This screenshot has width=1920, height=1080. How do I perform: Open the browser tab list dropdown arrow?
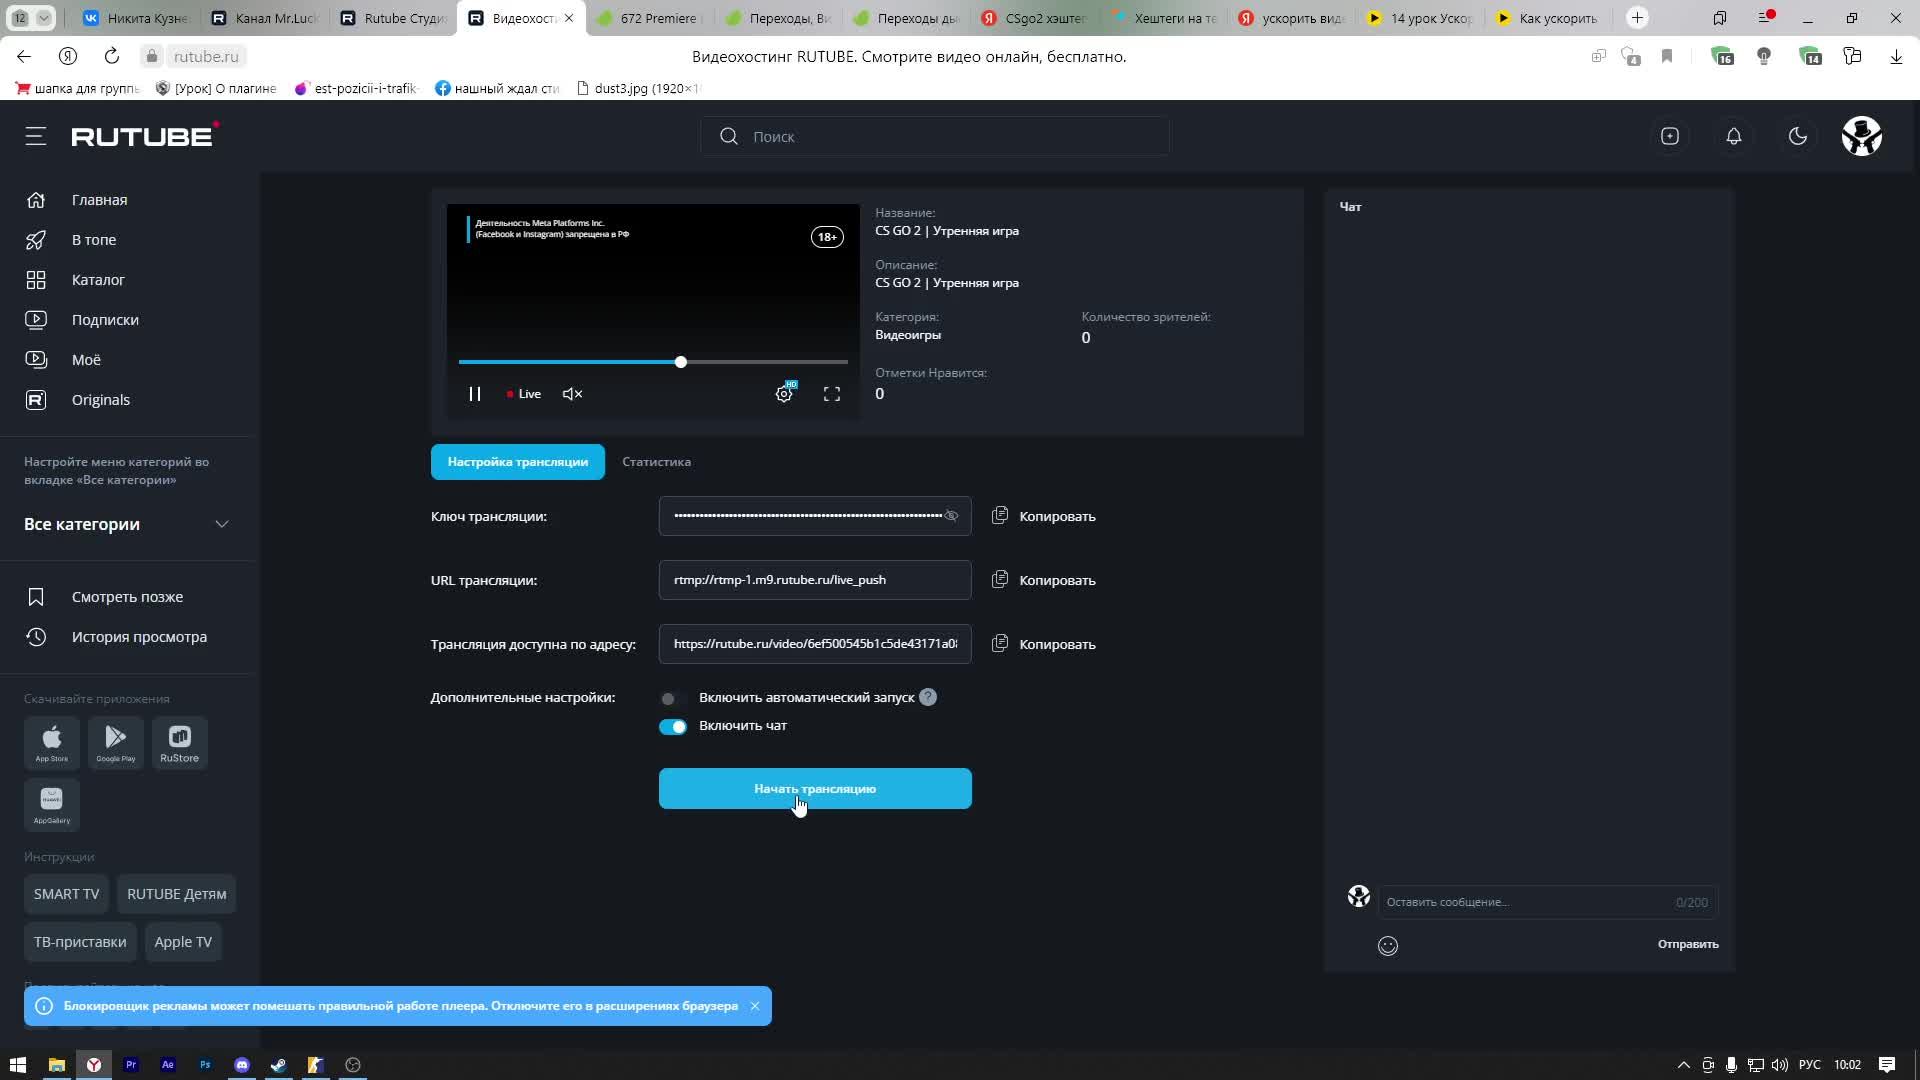coord(44,18)
